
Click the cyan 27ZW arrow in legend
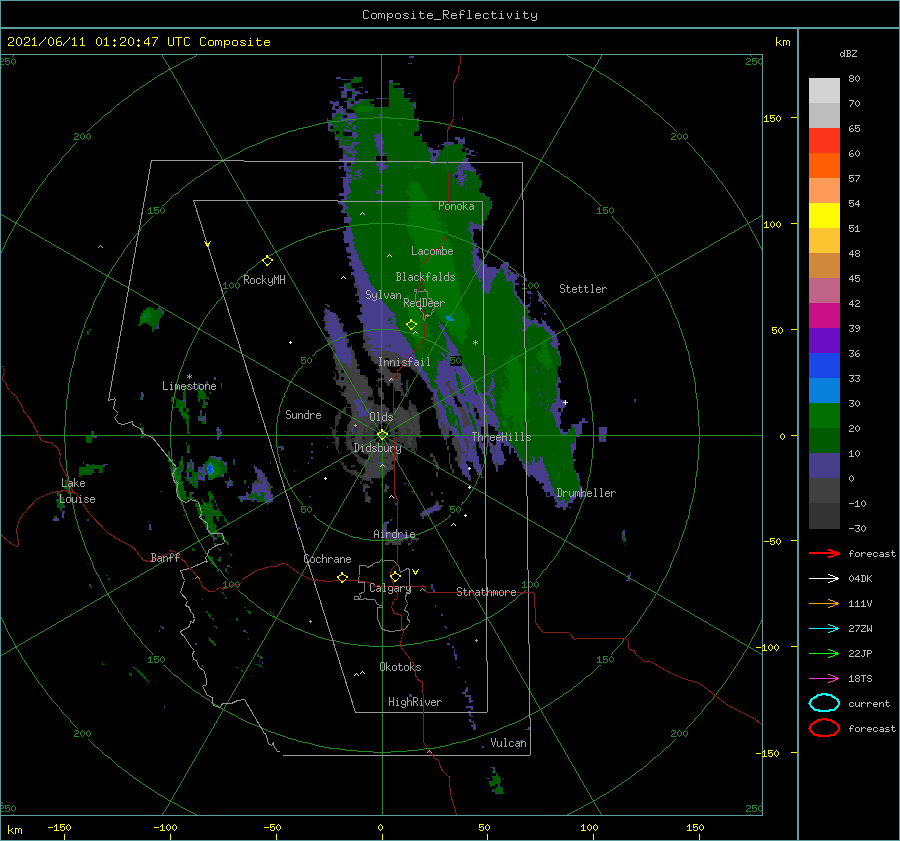[824, 629]
